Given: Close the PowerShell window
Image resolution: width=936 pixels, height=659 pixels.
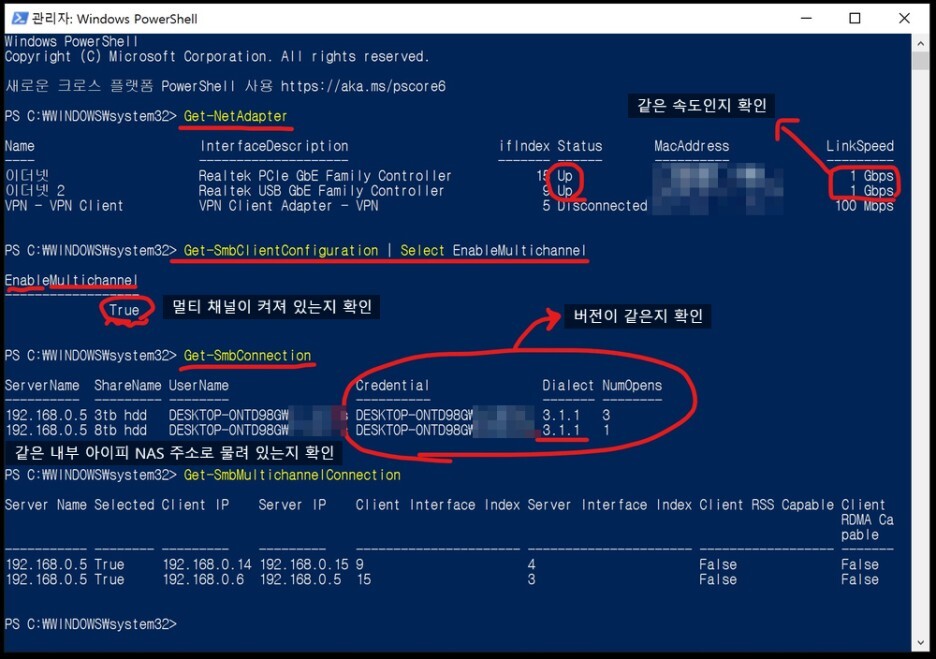Looking at the screenshot, I should point(904,19).
